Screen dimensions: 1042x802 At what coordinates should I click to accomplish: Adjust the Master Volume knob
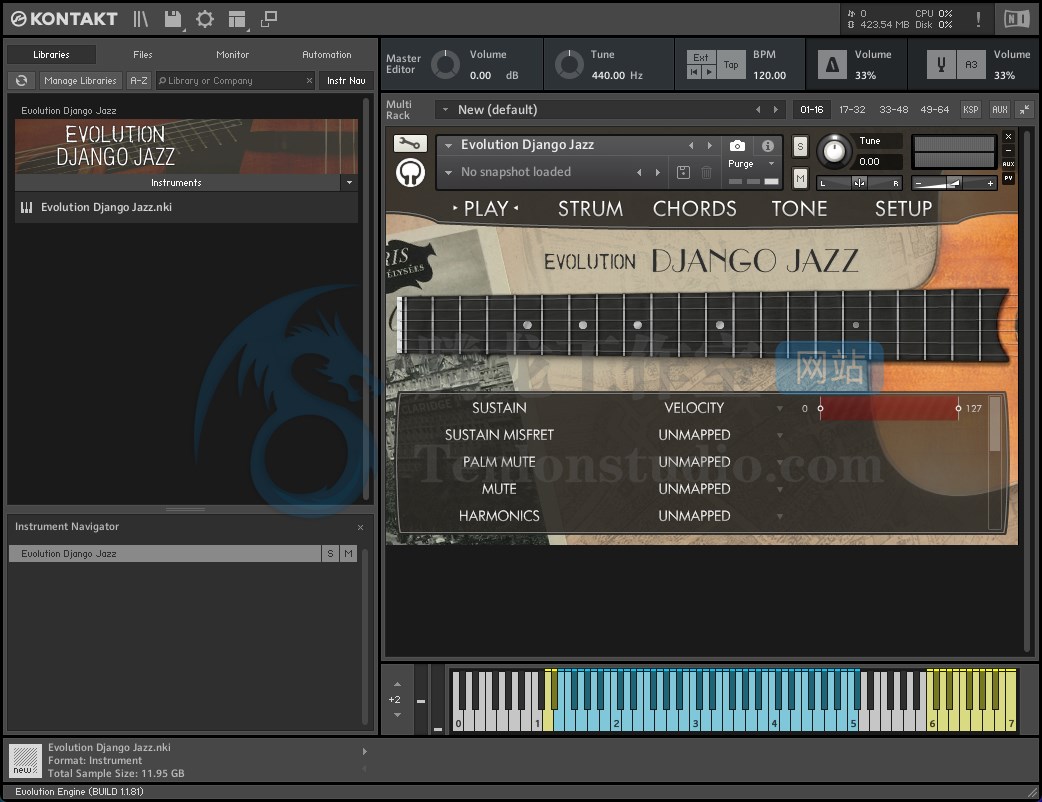(x=445, y=64)
